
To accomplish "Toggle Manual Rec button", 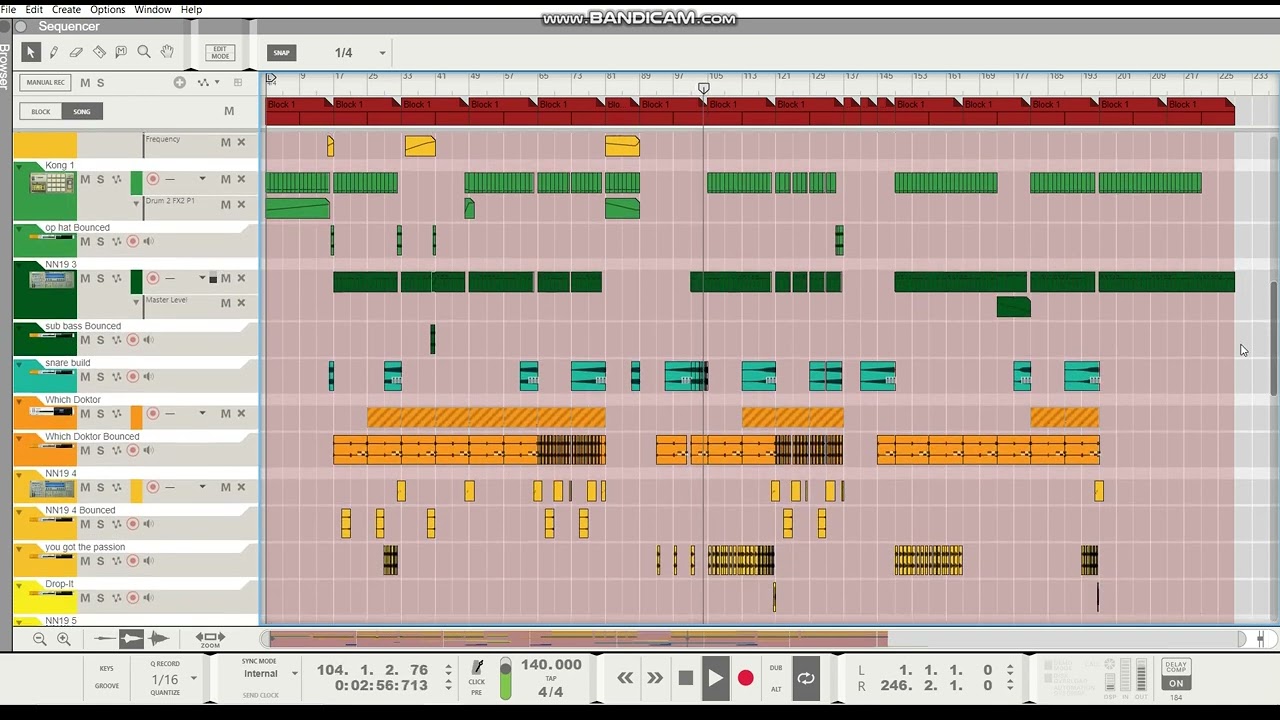I will 45,82.
